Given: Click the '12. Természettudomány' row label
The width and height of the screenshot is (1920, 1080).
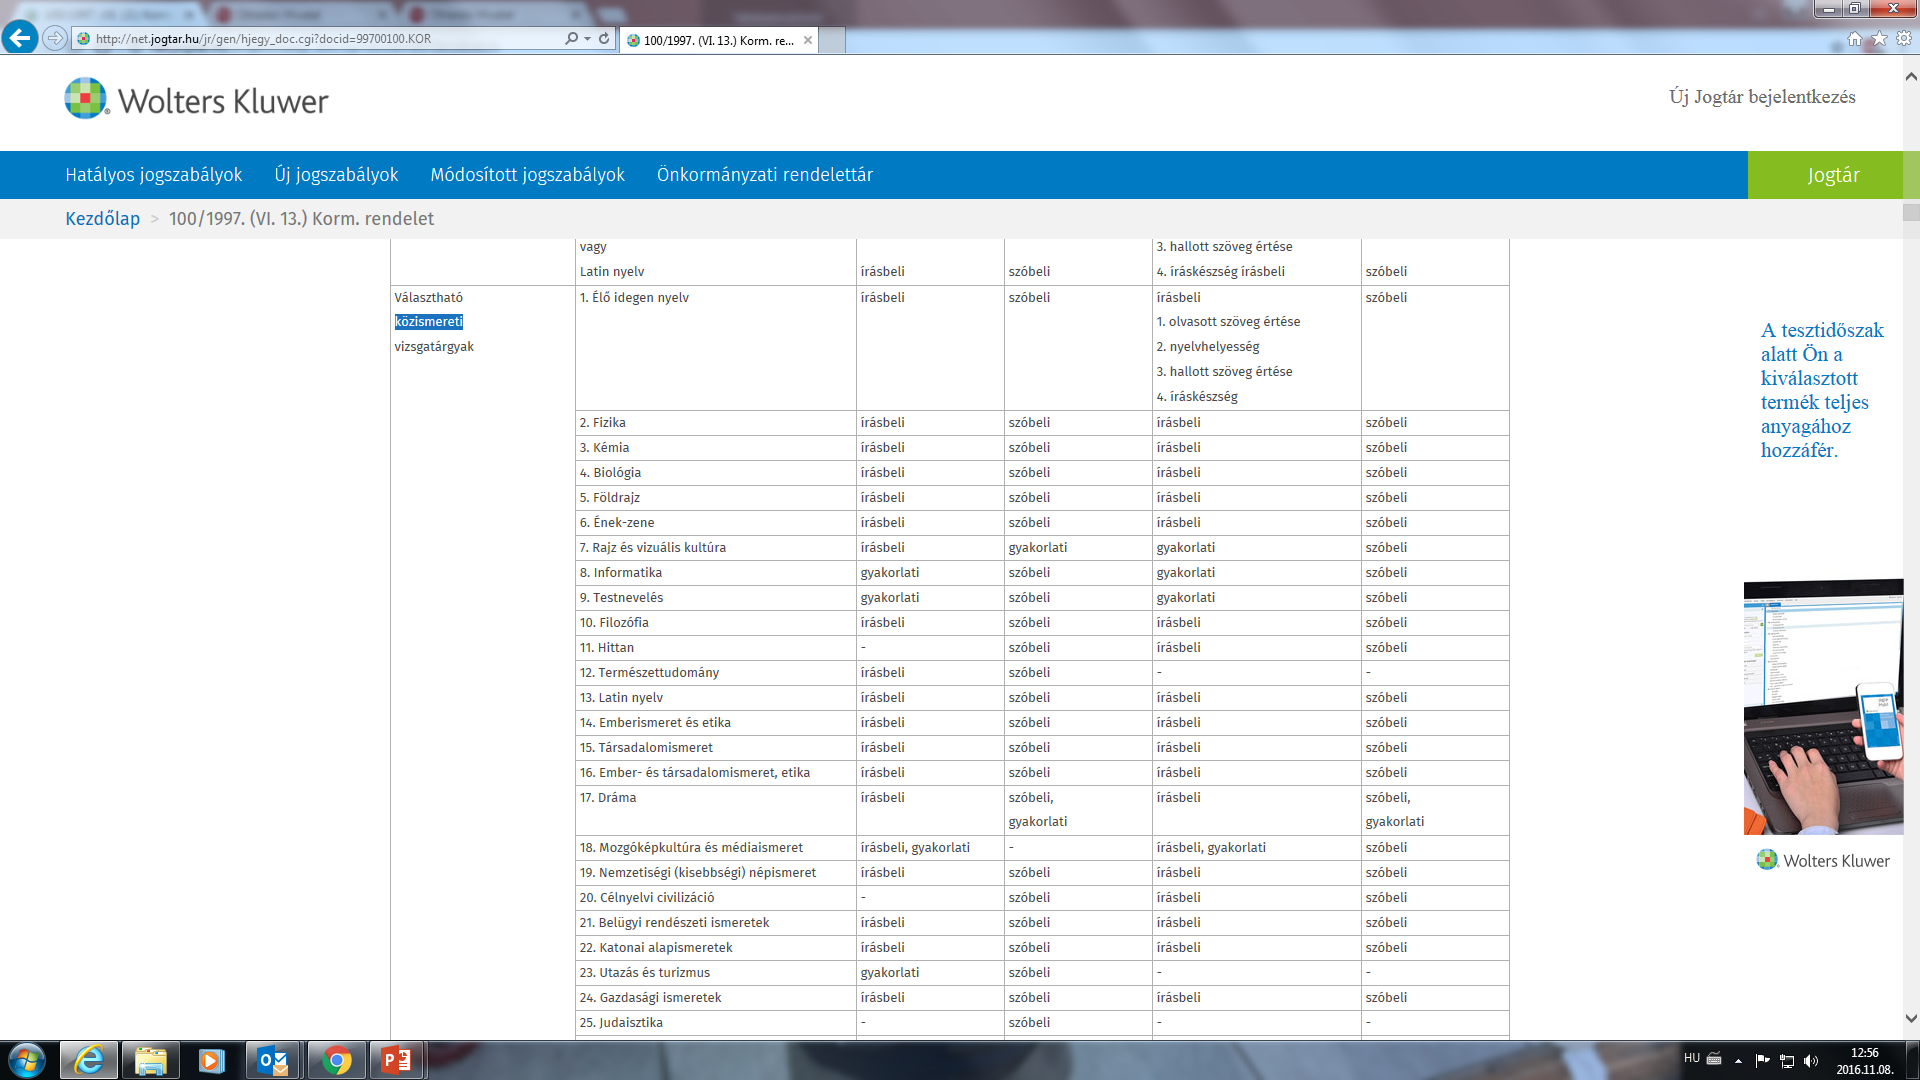Looking at the screenshot, I should pos(649,673).
